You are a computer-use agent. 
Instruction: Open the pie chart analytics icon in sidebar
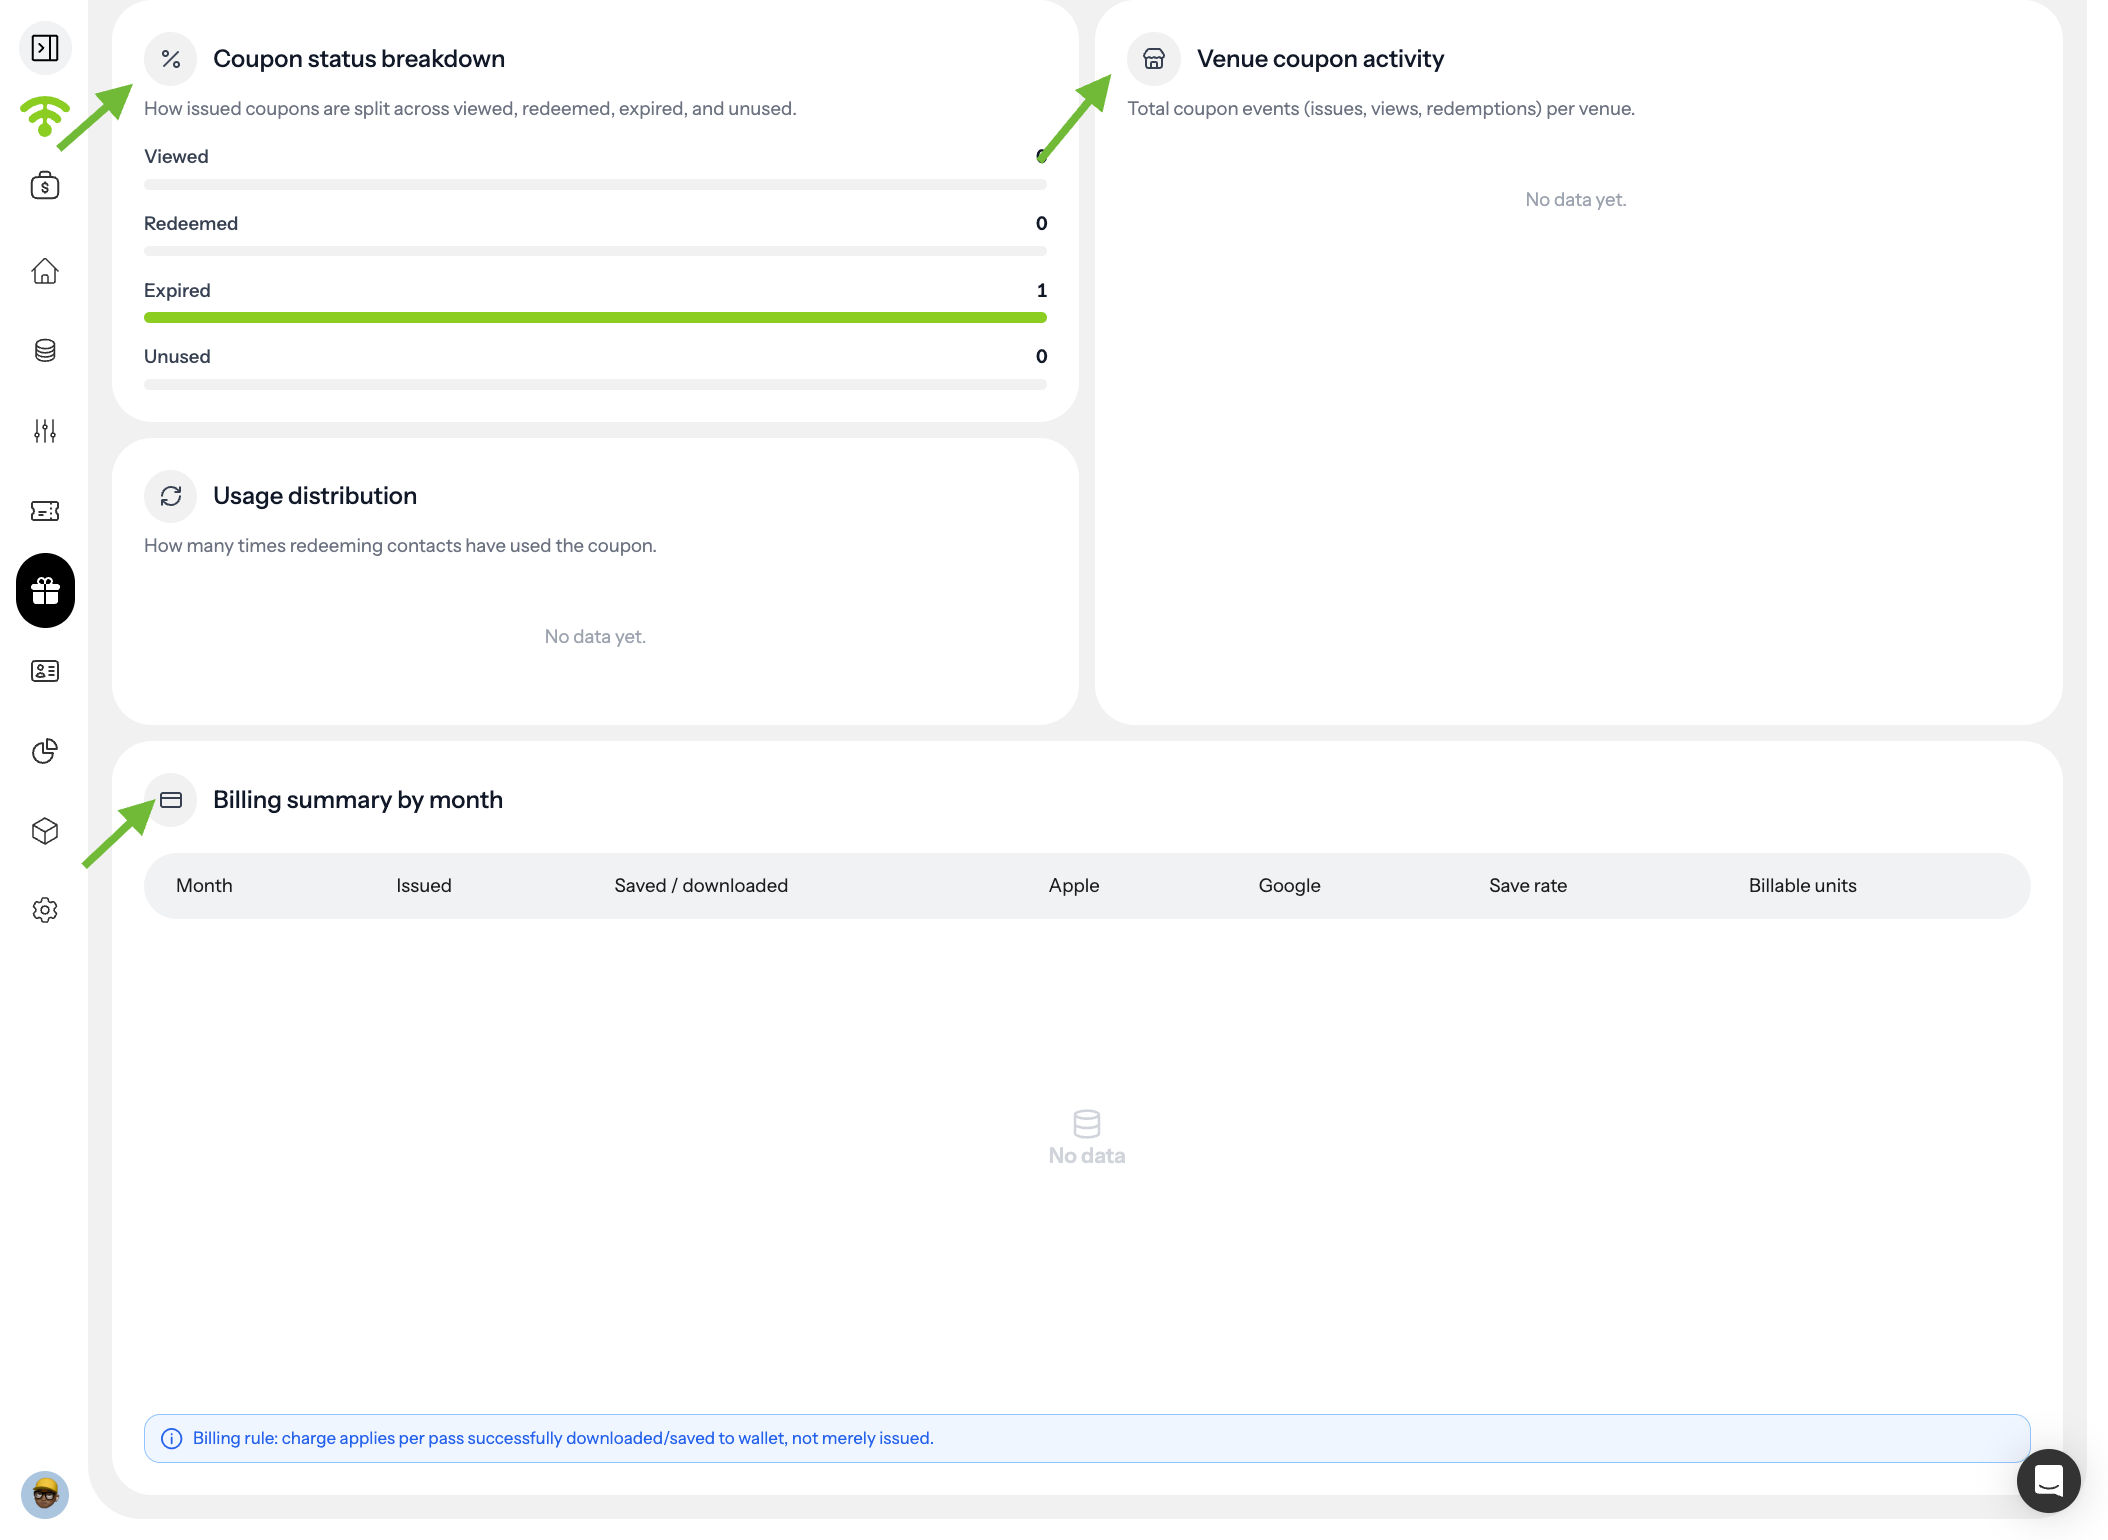(45, 751)
